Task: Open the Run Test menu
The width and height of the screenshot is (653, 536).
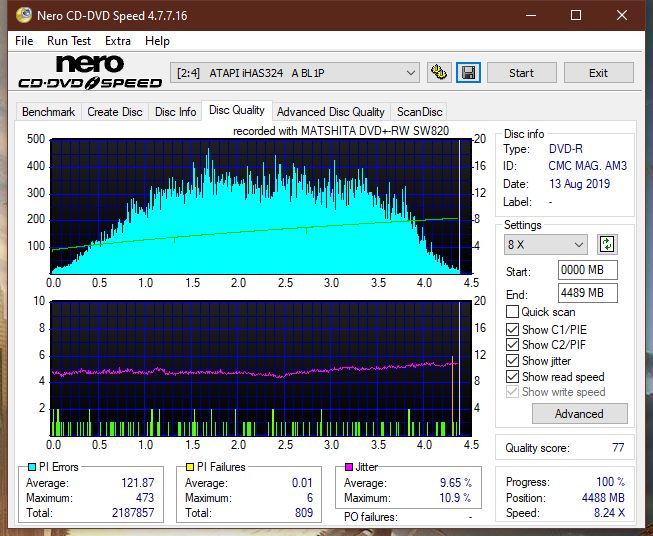Action: (x=69, y=41)
